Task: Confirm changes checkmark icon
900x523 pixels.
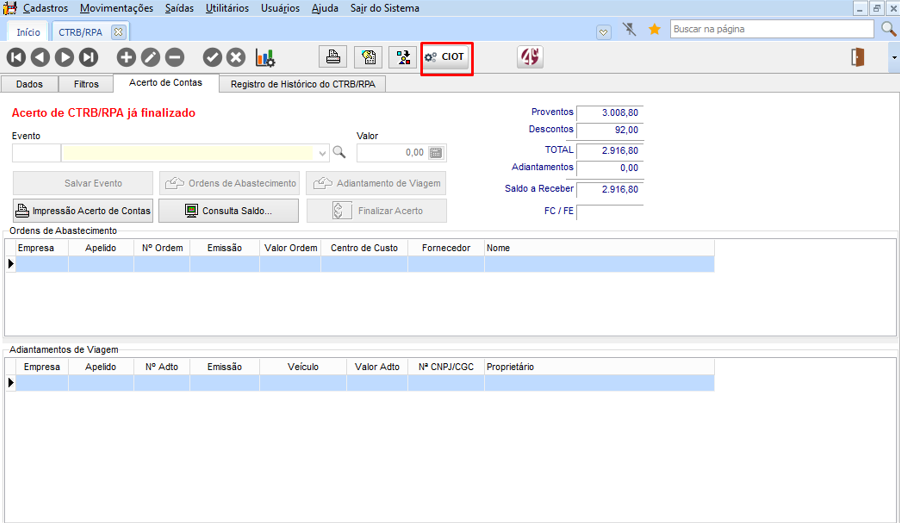Action: pos(212,57)
